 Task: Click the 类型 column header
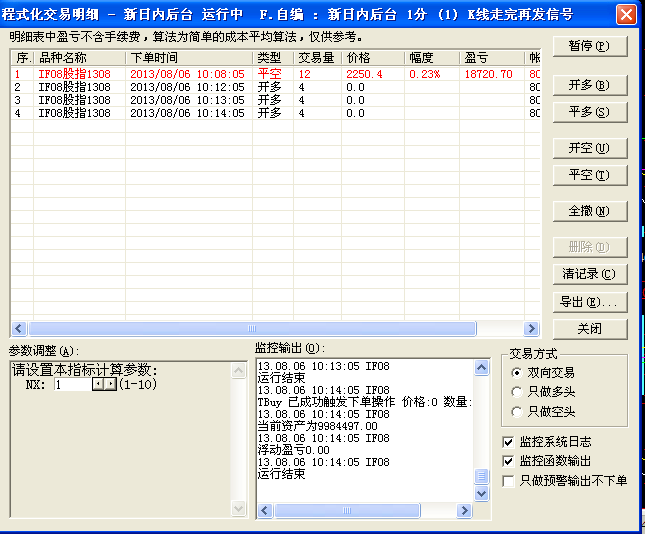[273, 58]
